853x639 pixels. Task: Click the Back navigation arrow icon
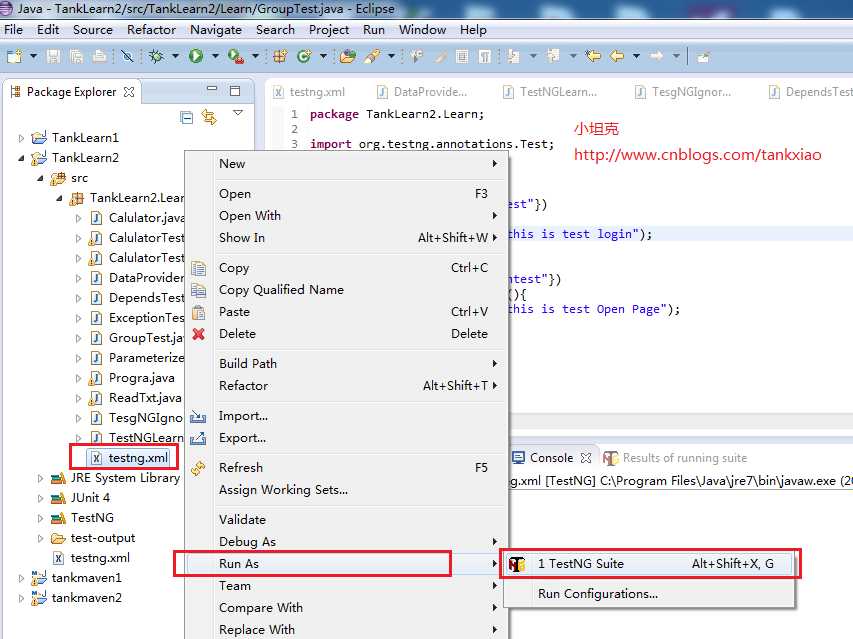(x=616, y=56)
